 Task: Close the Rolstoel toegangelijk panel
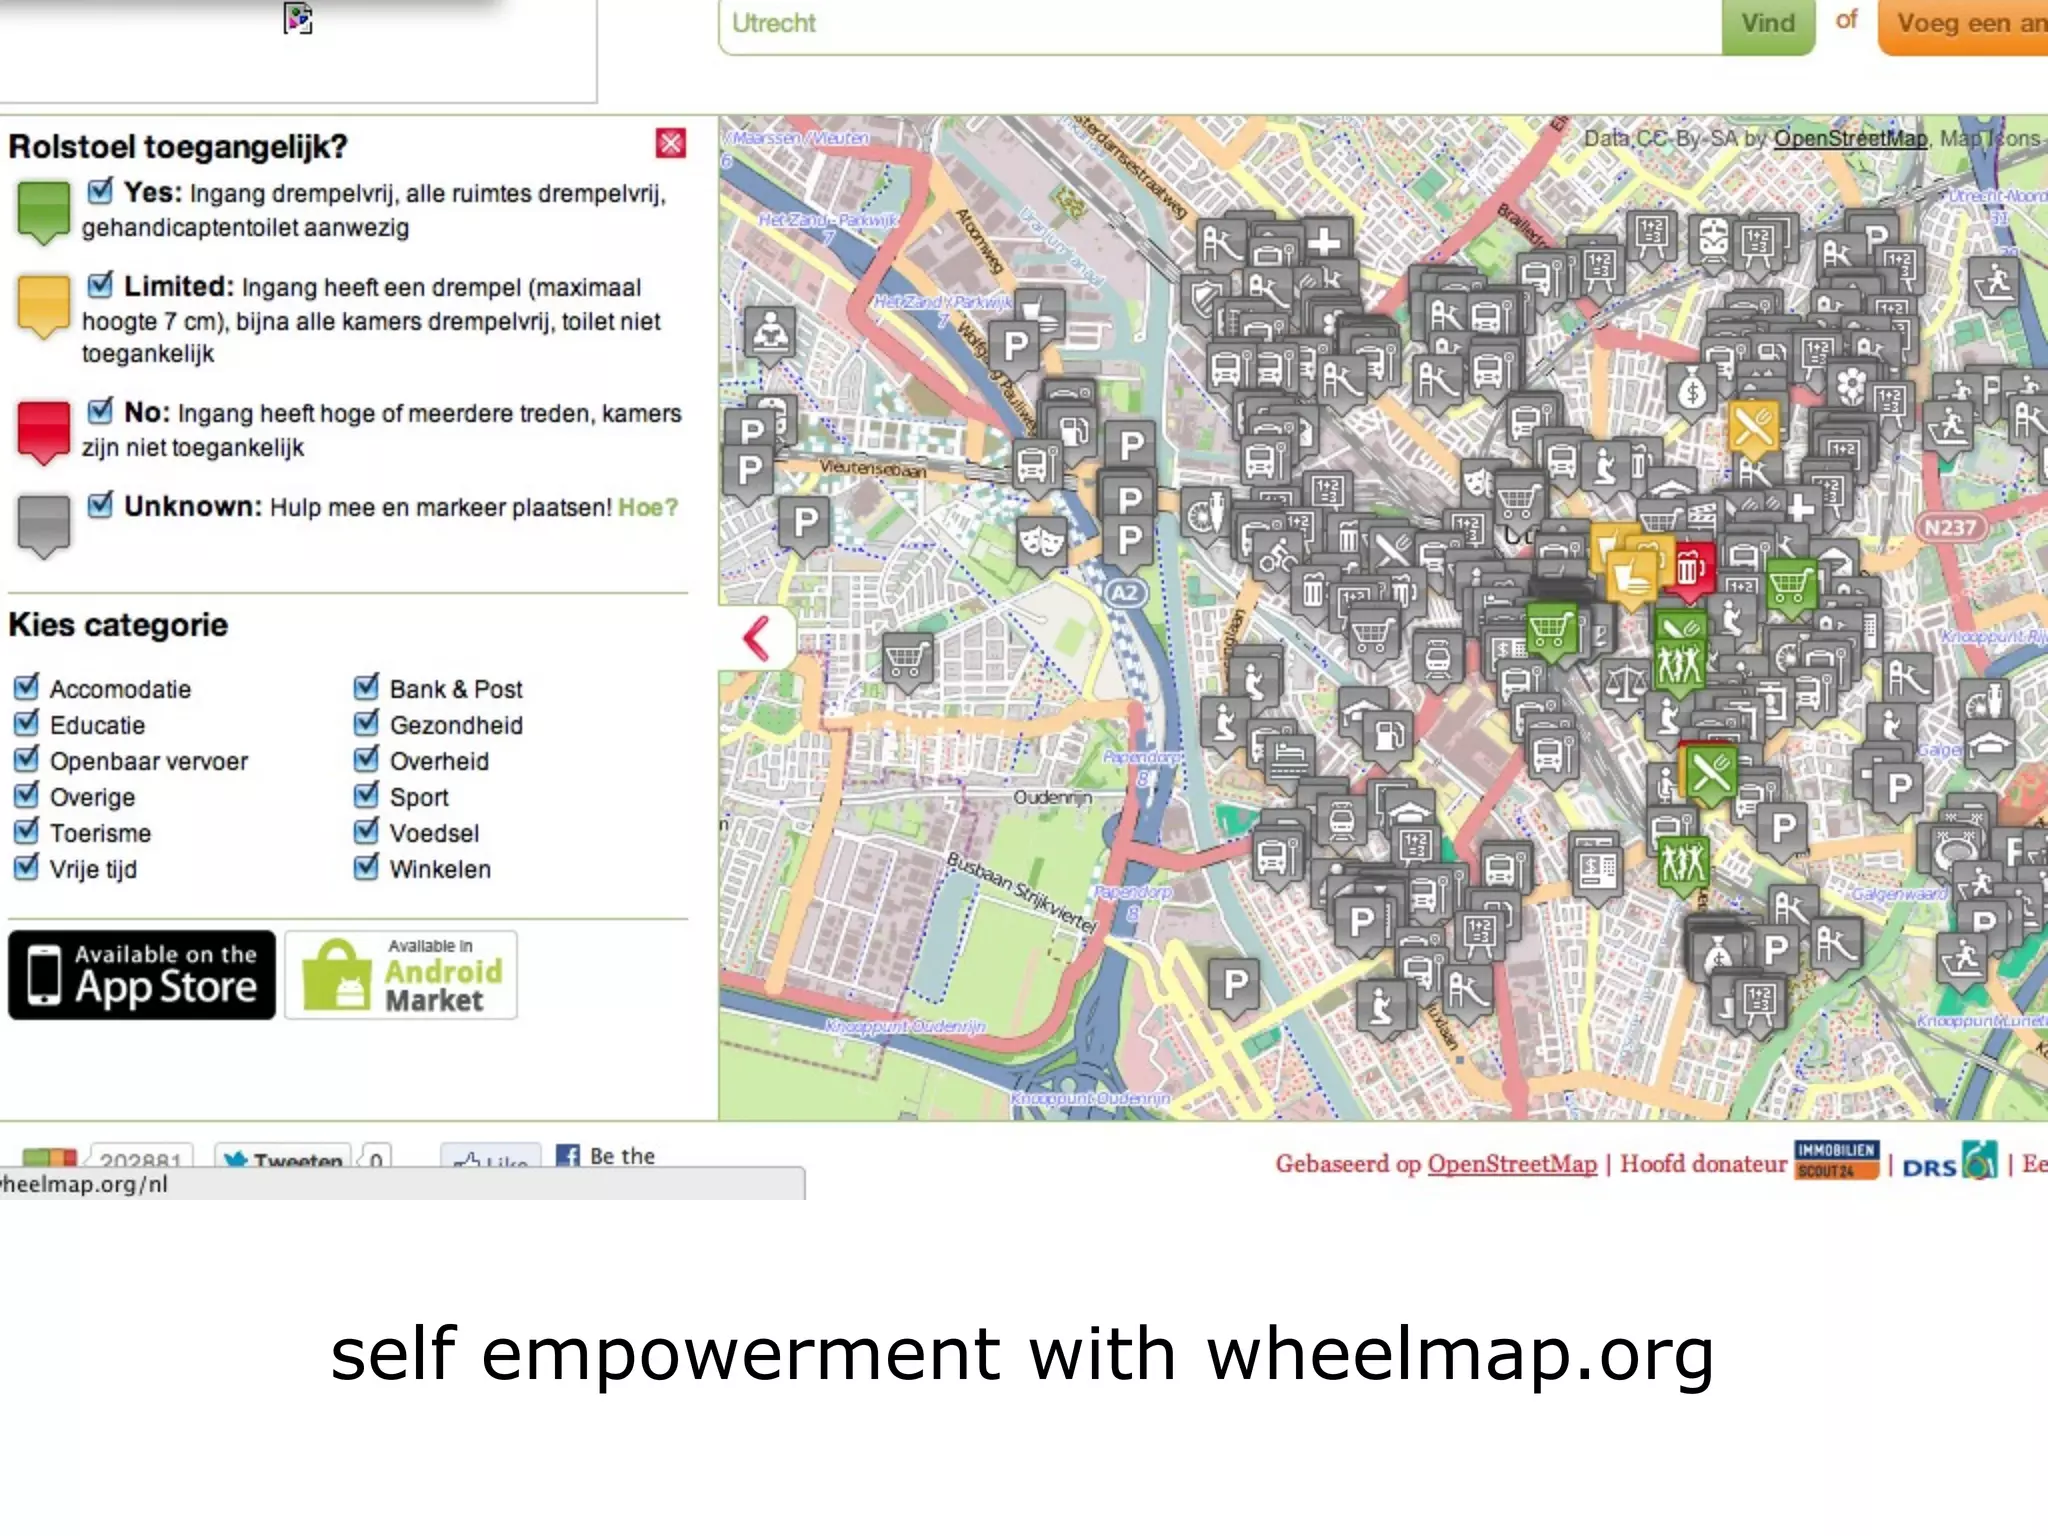point(671,143)
